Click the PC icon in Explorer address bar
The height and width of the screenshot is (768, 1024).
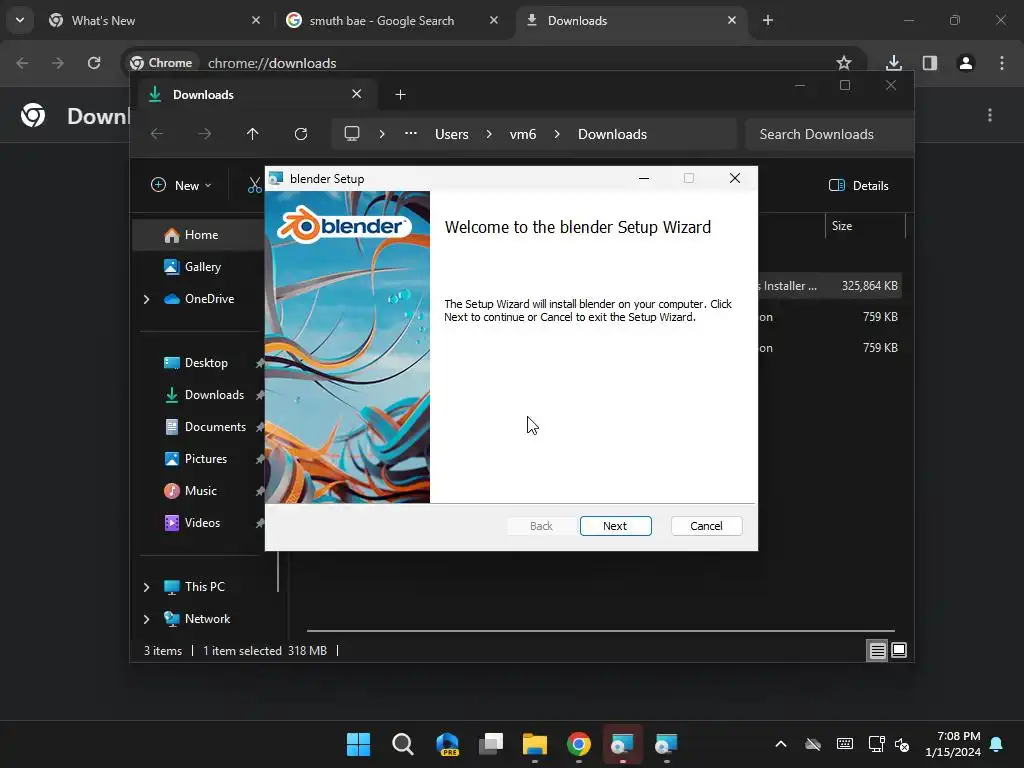352,134
